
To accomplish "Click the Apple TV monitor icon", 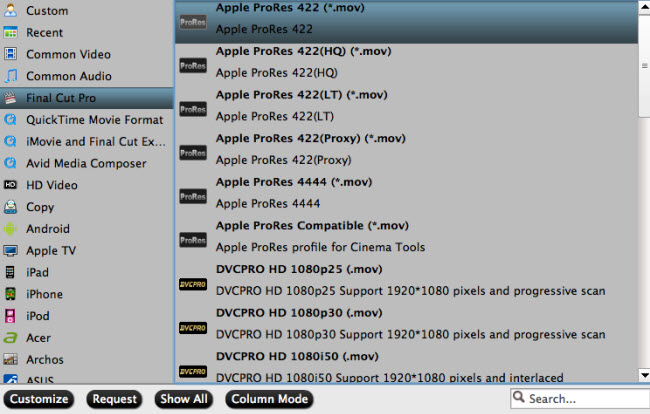I will tap(10, 250).
